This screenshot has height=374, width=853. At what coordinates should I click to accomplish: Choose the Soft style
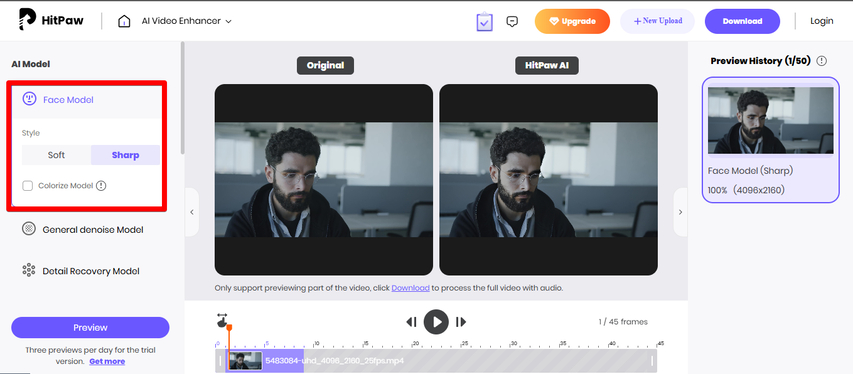pyautogui.click(x=56, y=155)
